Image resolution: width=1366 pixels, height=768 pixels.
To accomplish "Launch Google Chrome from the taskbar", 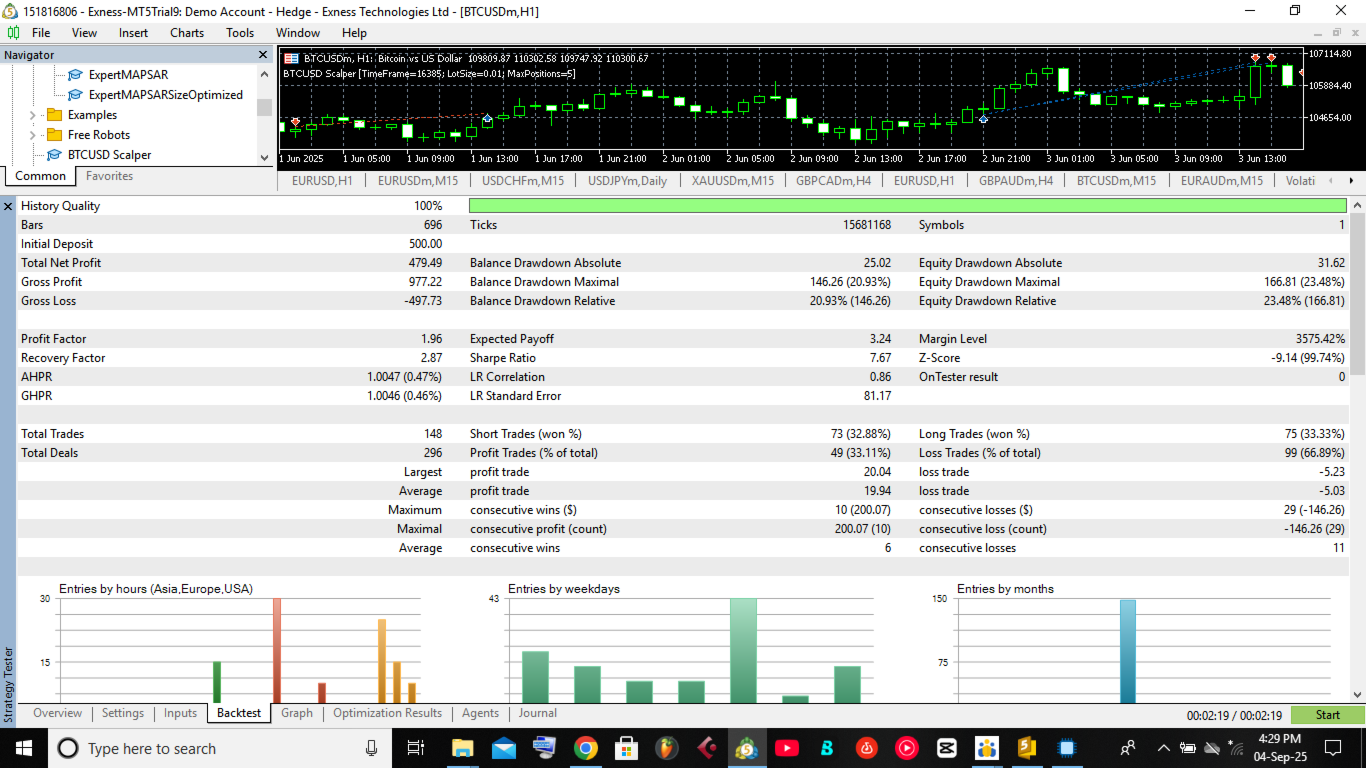I will (585, 748).
